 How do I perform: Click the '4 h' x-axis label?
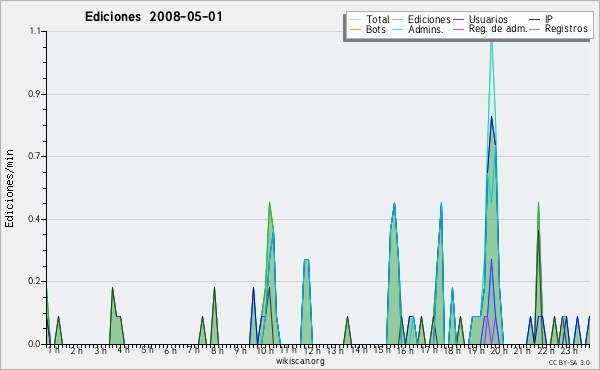pos(124,350)
